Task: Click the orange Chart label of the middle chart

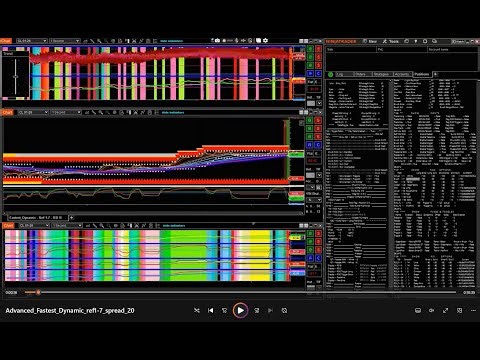Action: pyautogui.click(x=7, y=112)
